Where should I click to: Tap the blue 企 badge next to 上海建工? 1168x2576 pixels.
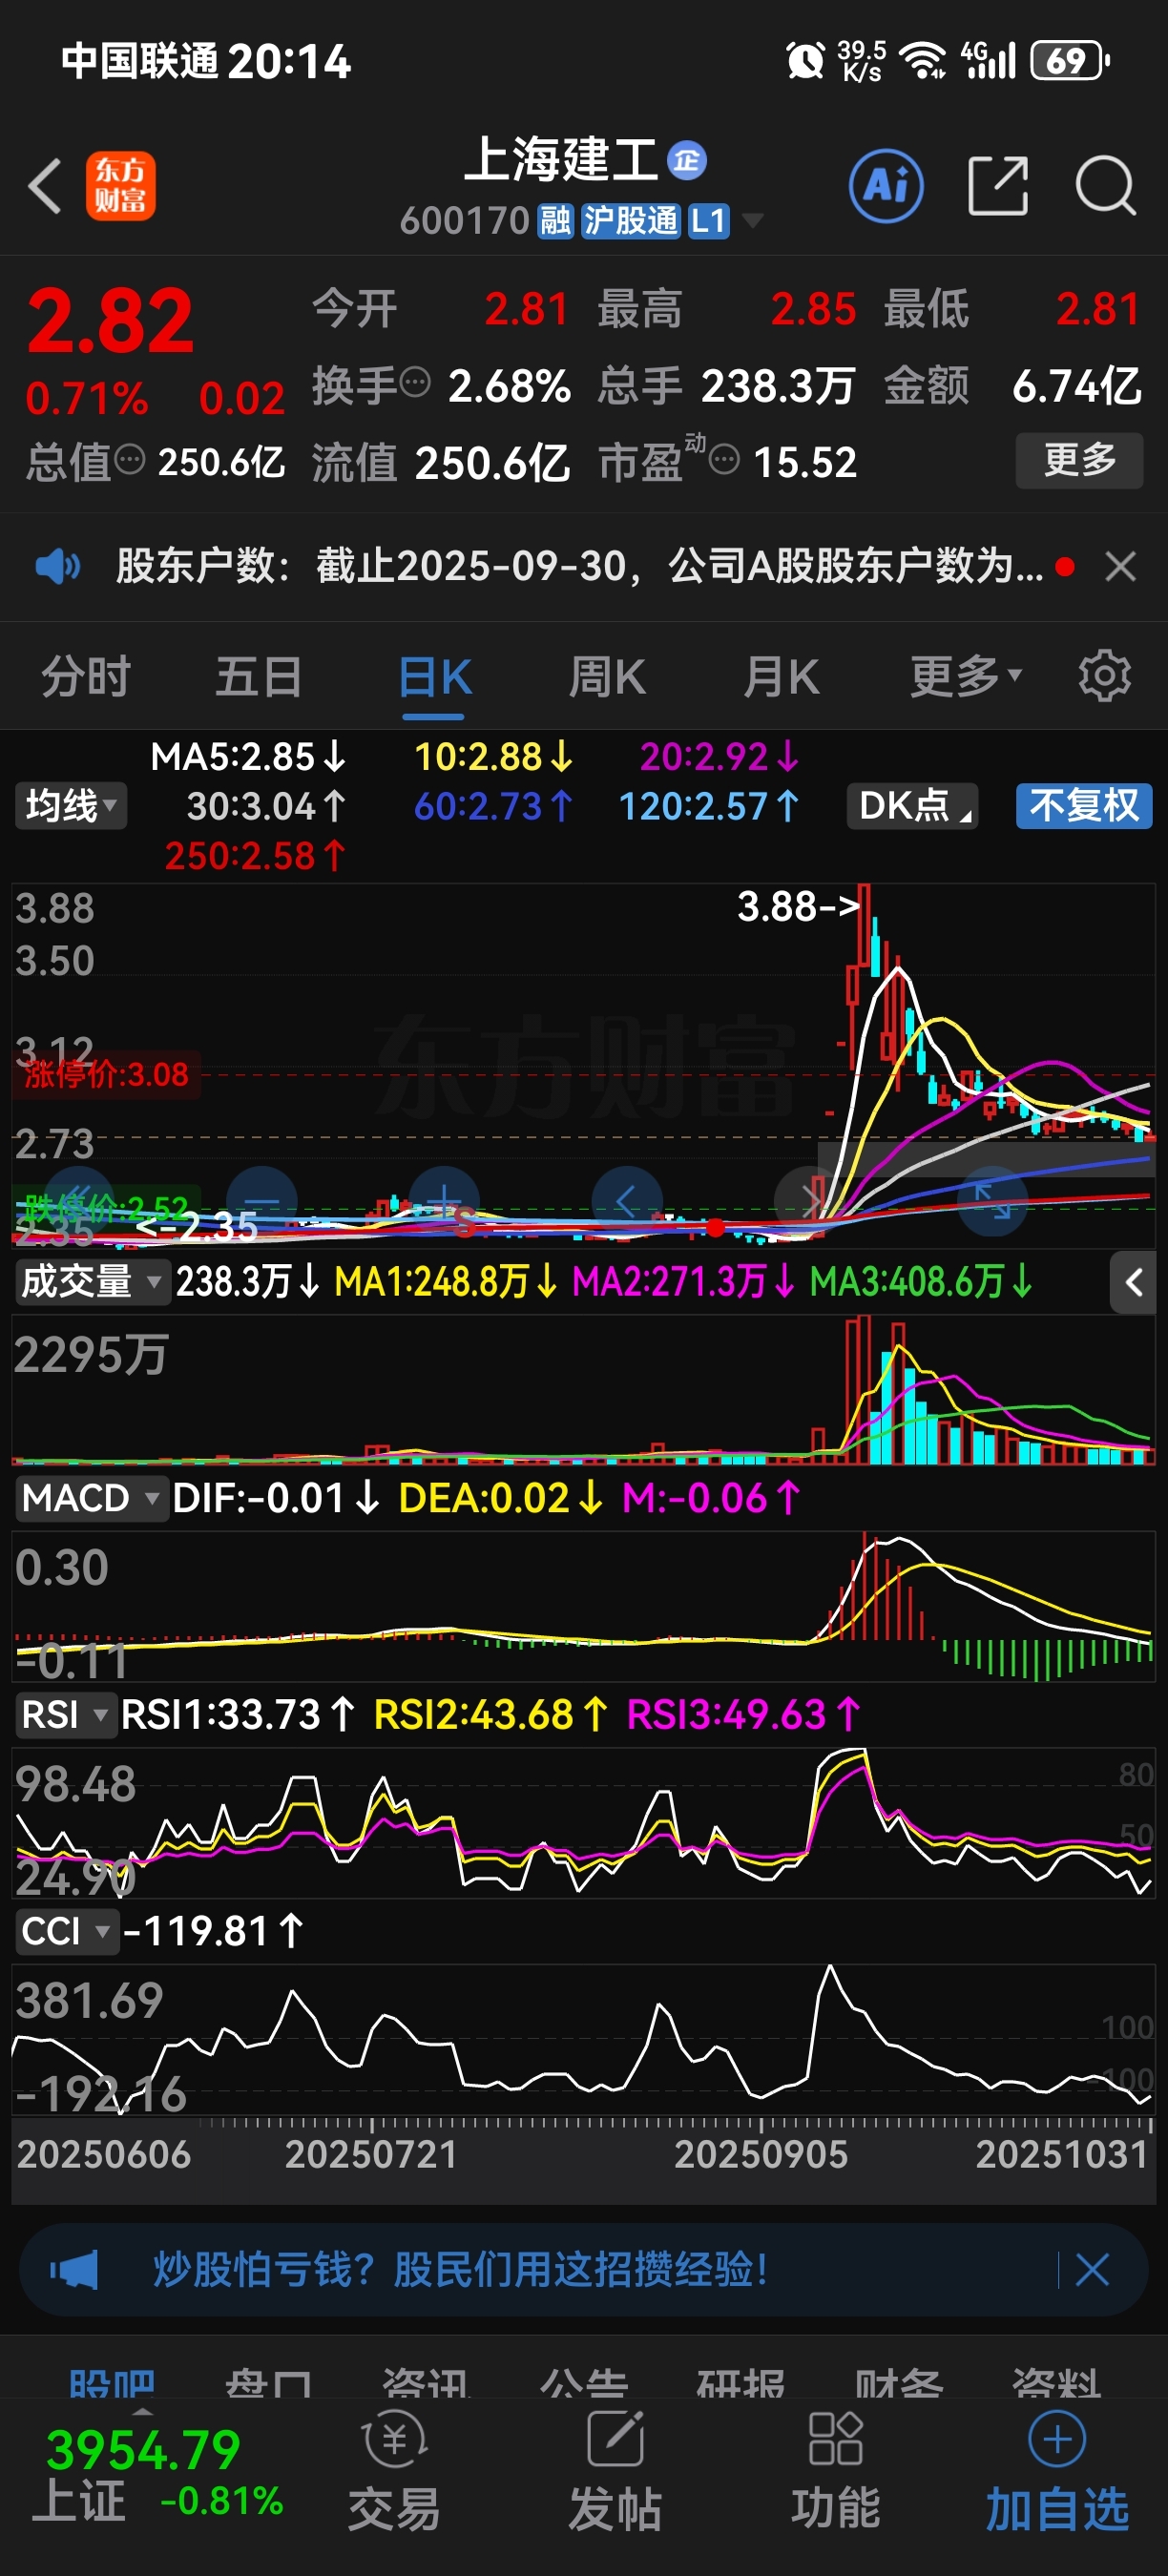pos(686,160)
